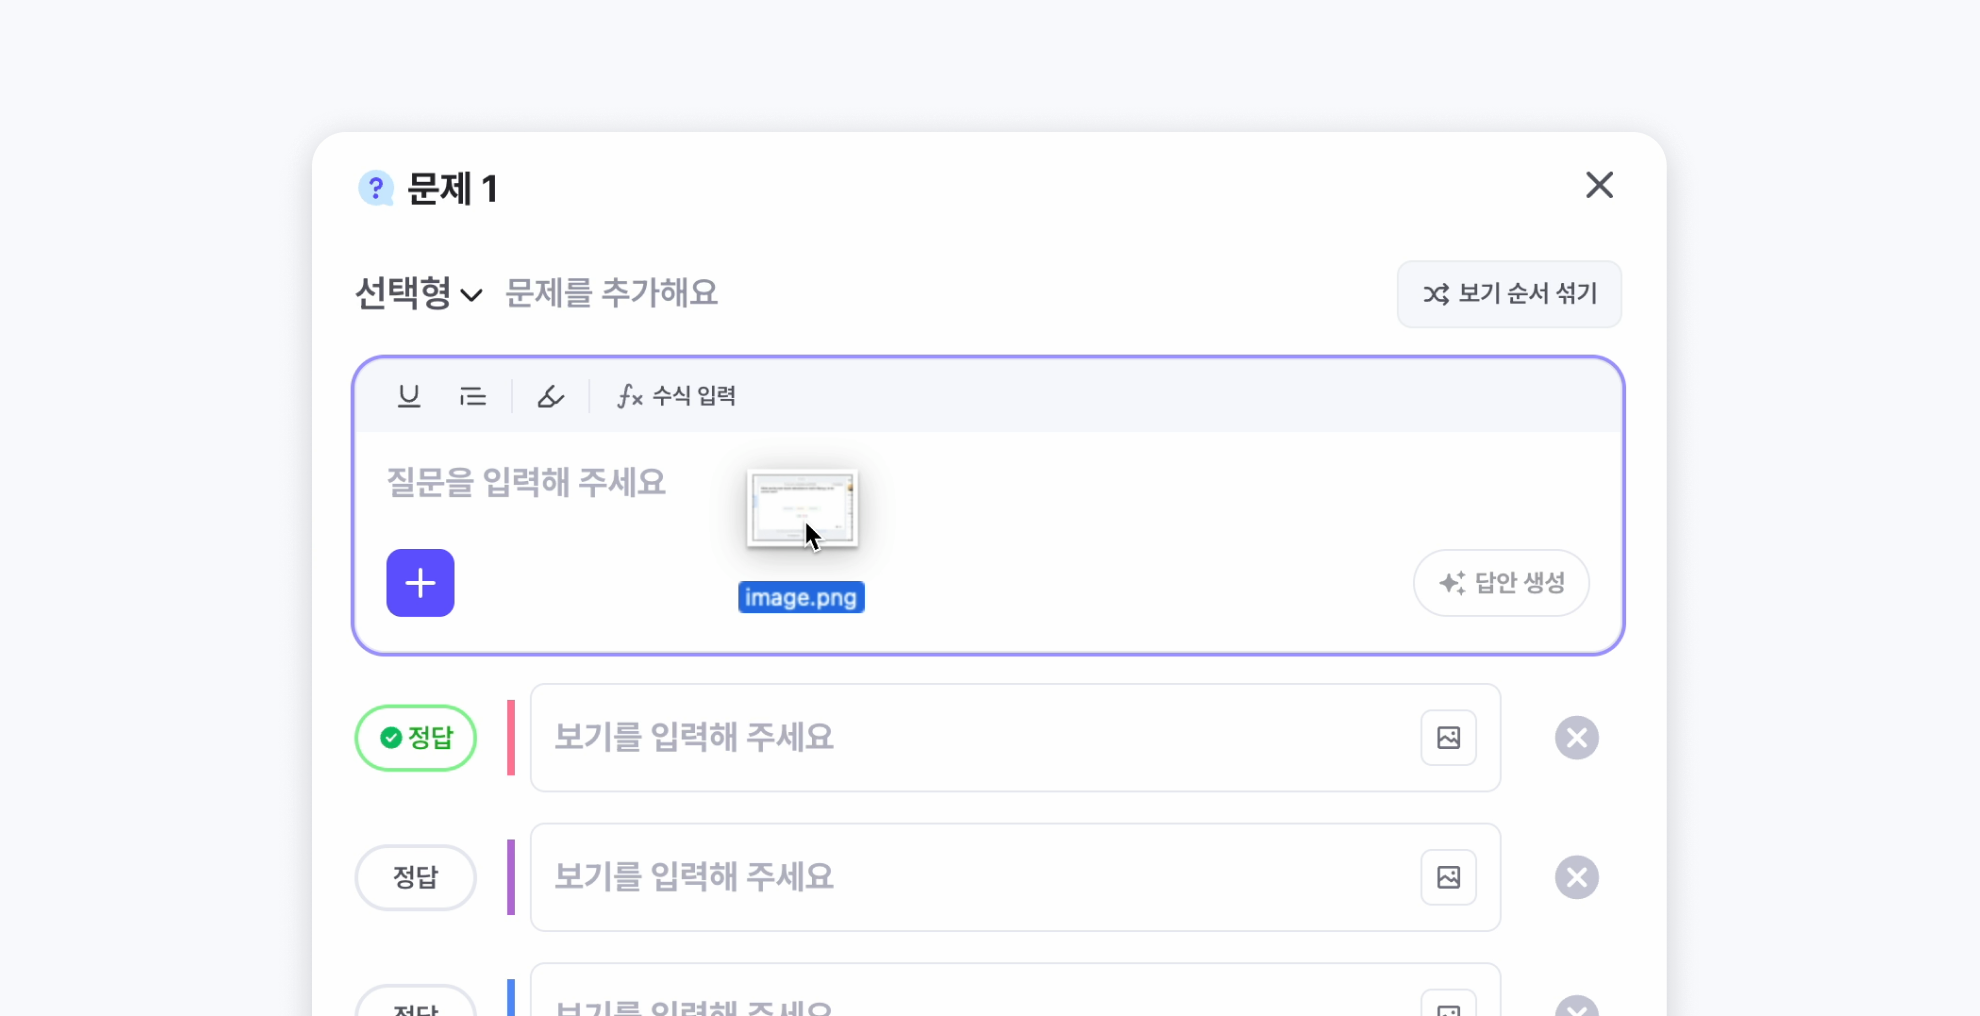Image resolution: width=1980 pixels, height=1016 pixels.
Task: Add image to first answer choice
Action: 1448,738
